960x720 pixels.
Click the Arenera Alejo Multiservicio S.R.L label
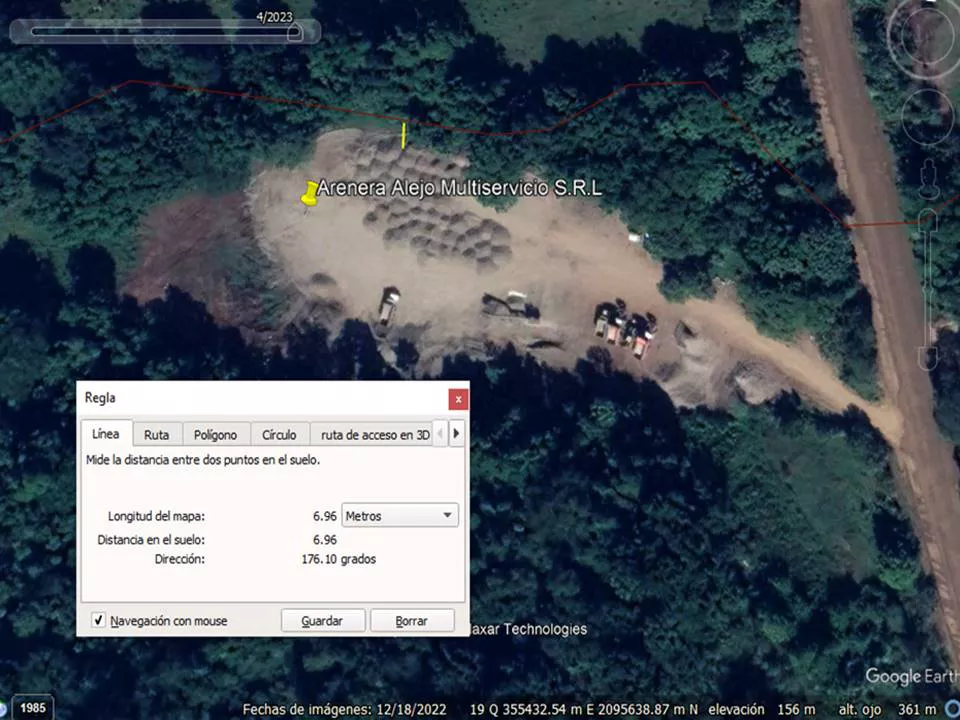pos(460,188)
